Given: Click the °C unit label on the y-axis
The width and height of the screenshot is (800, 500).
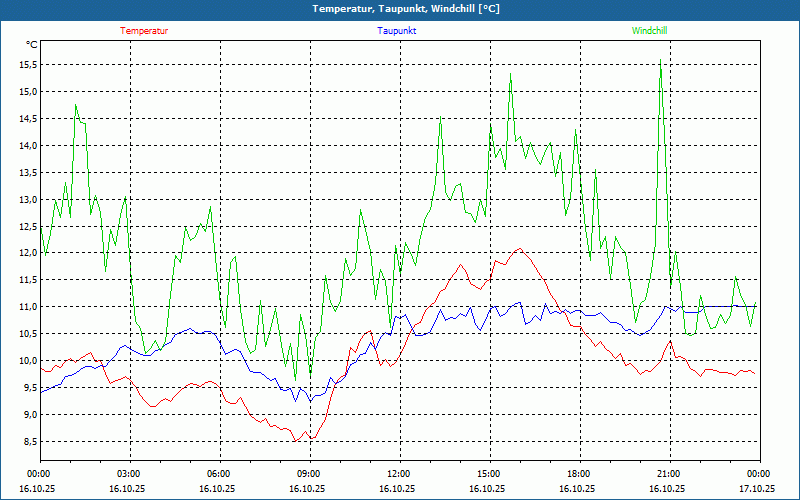Looking at the screenshot, I should coord(32,45).
